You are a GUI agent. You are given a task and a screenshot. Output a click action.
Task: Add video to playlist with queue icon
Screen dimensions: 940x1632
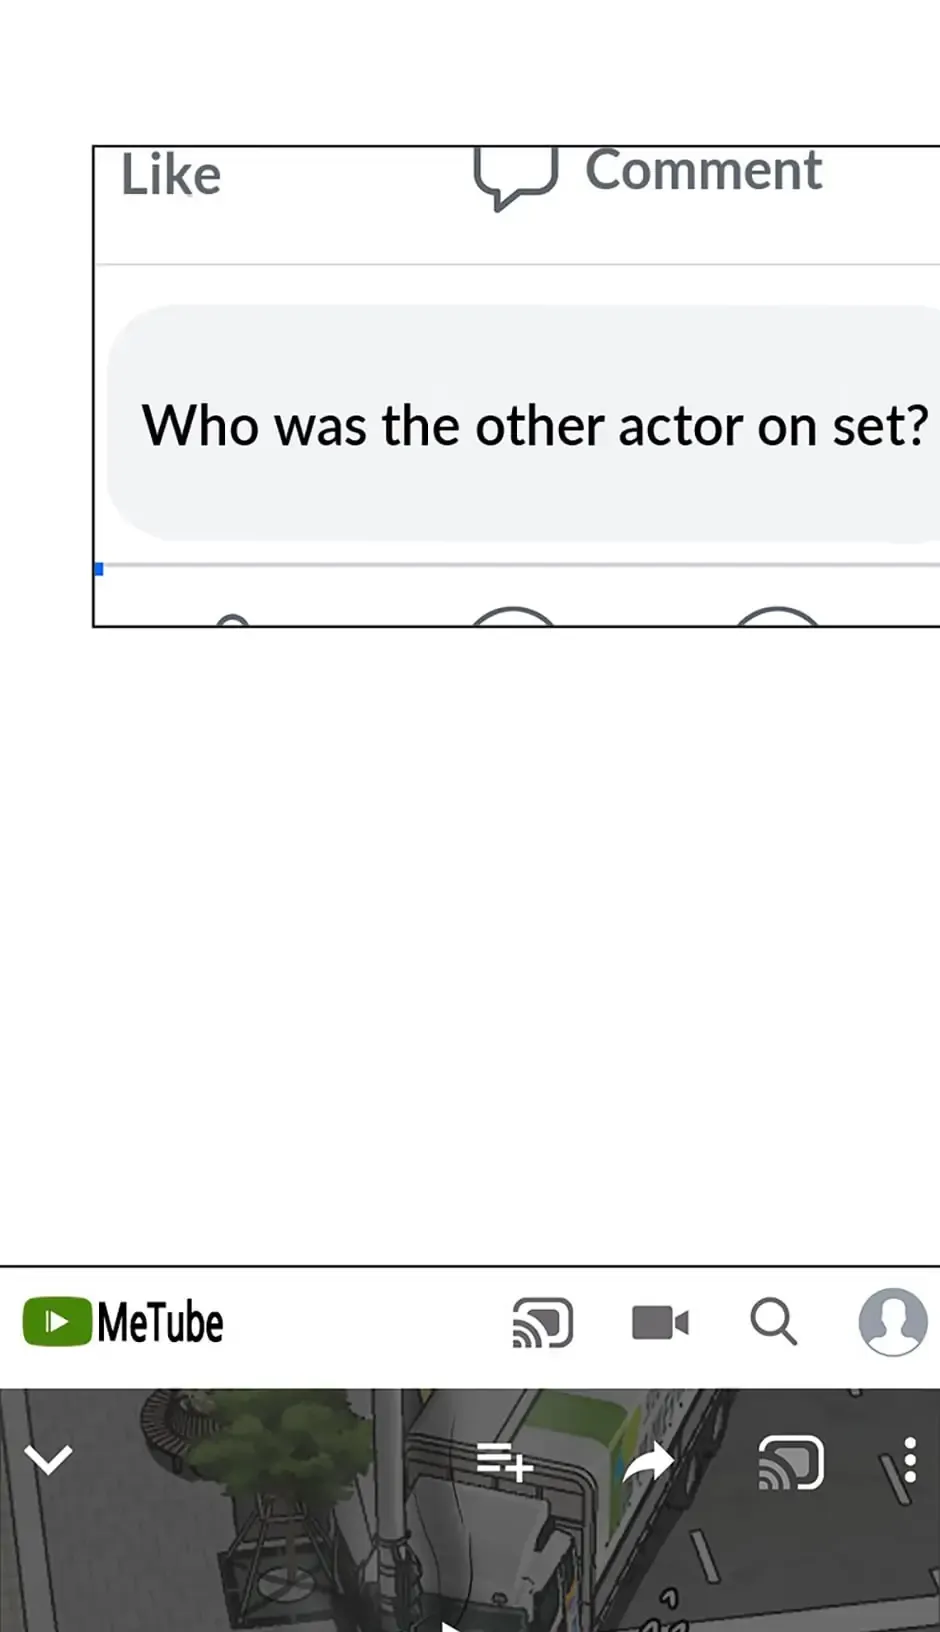coord(503,1462)
